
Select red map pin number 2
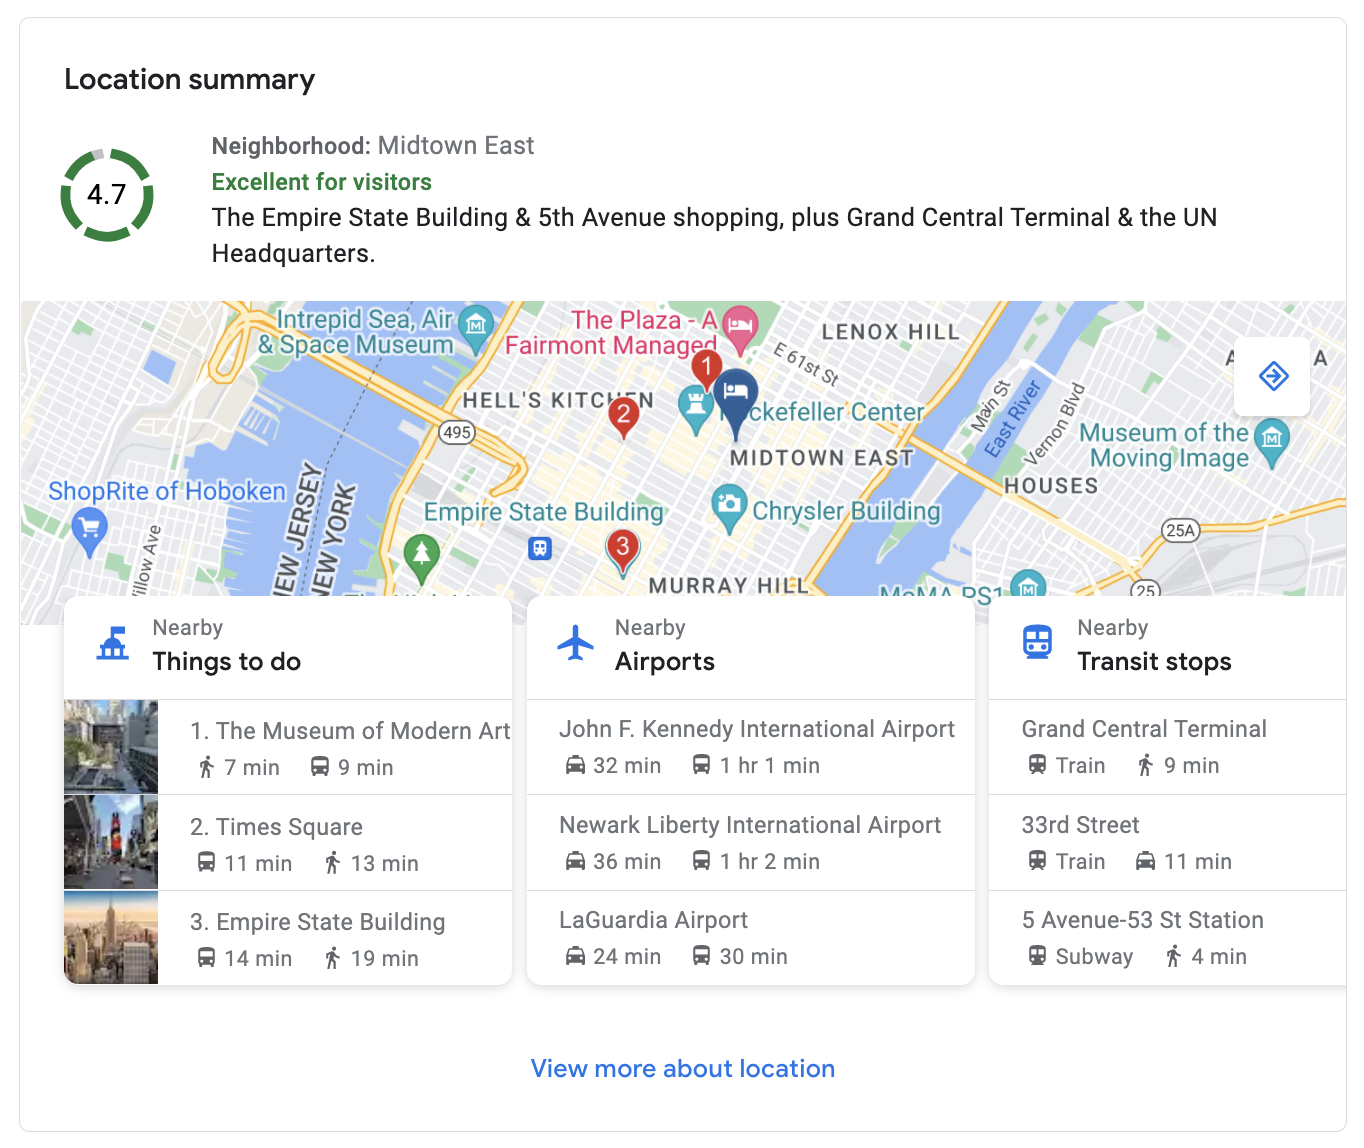click(x=624, y=416)
